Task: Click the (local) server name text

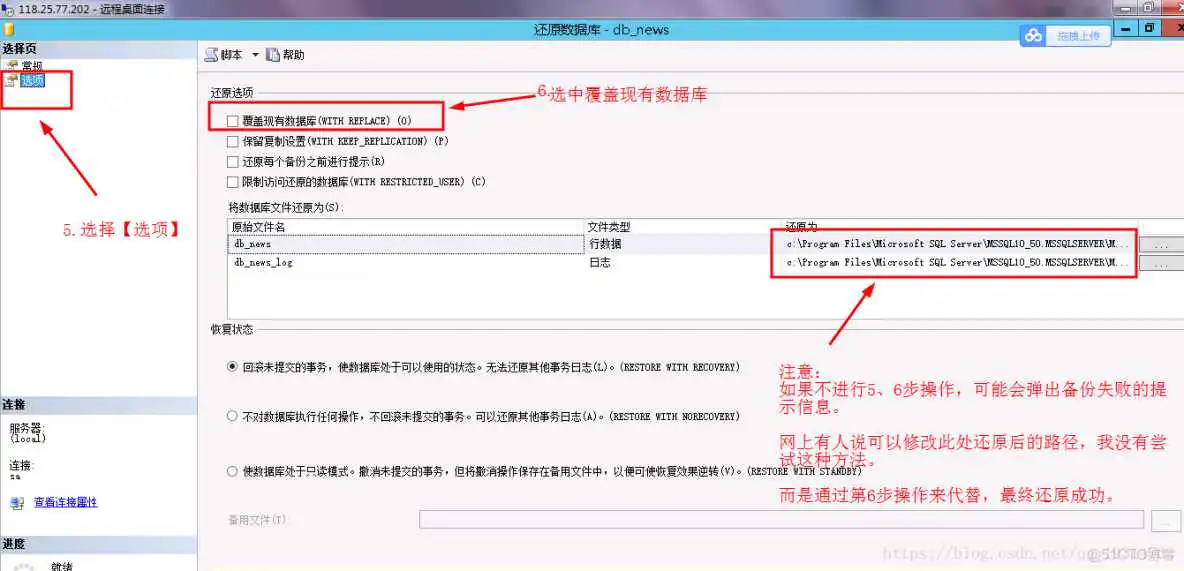Action: pyautogui.click(x=29, y=438)
